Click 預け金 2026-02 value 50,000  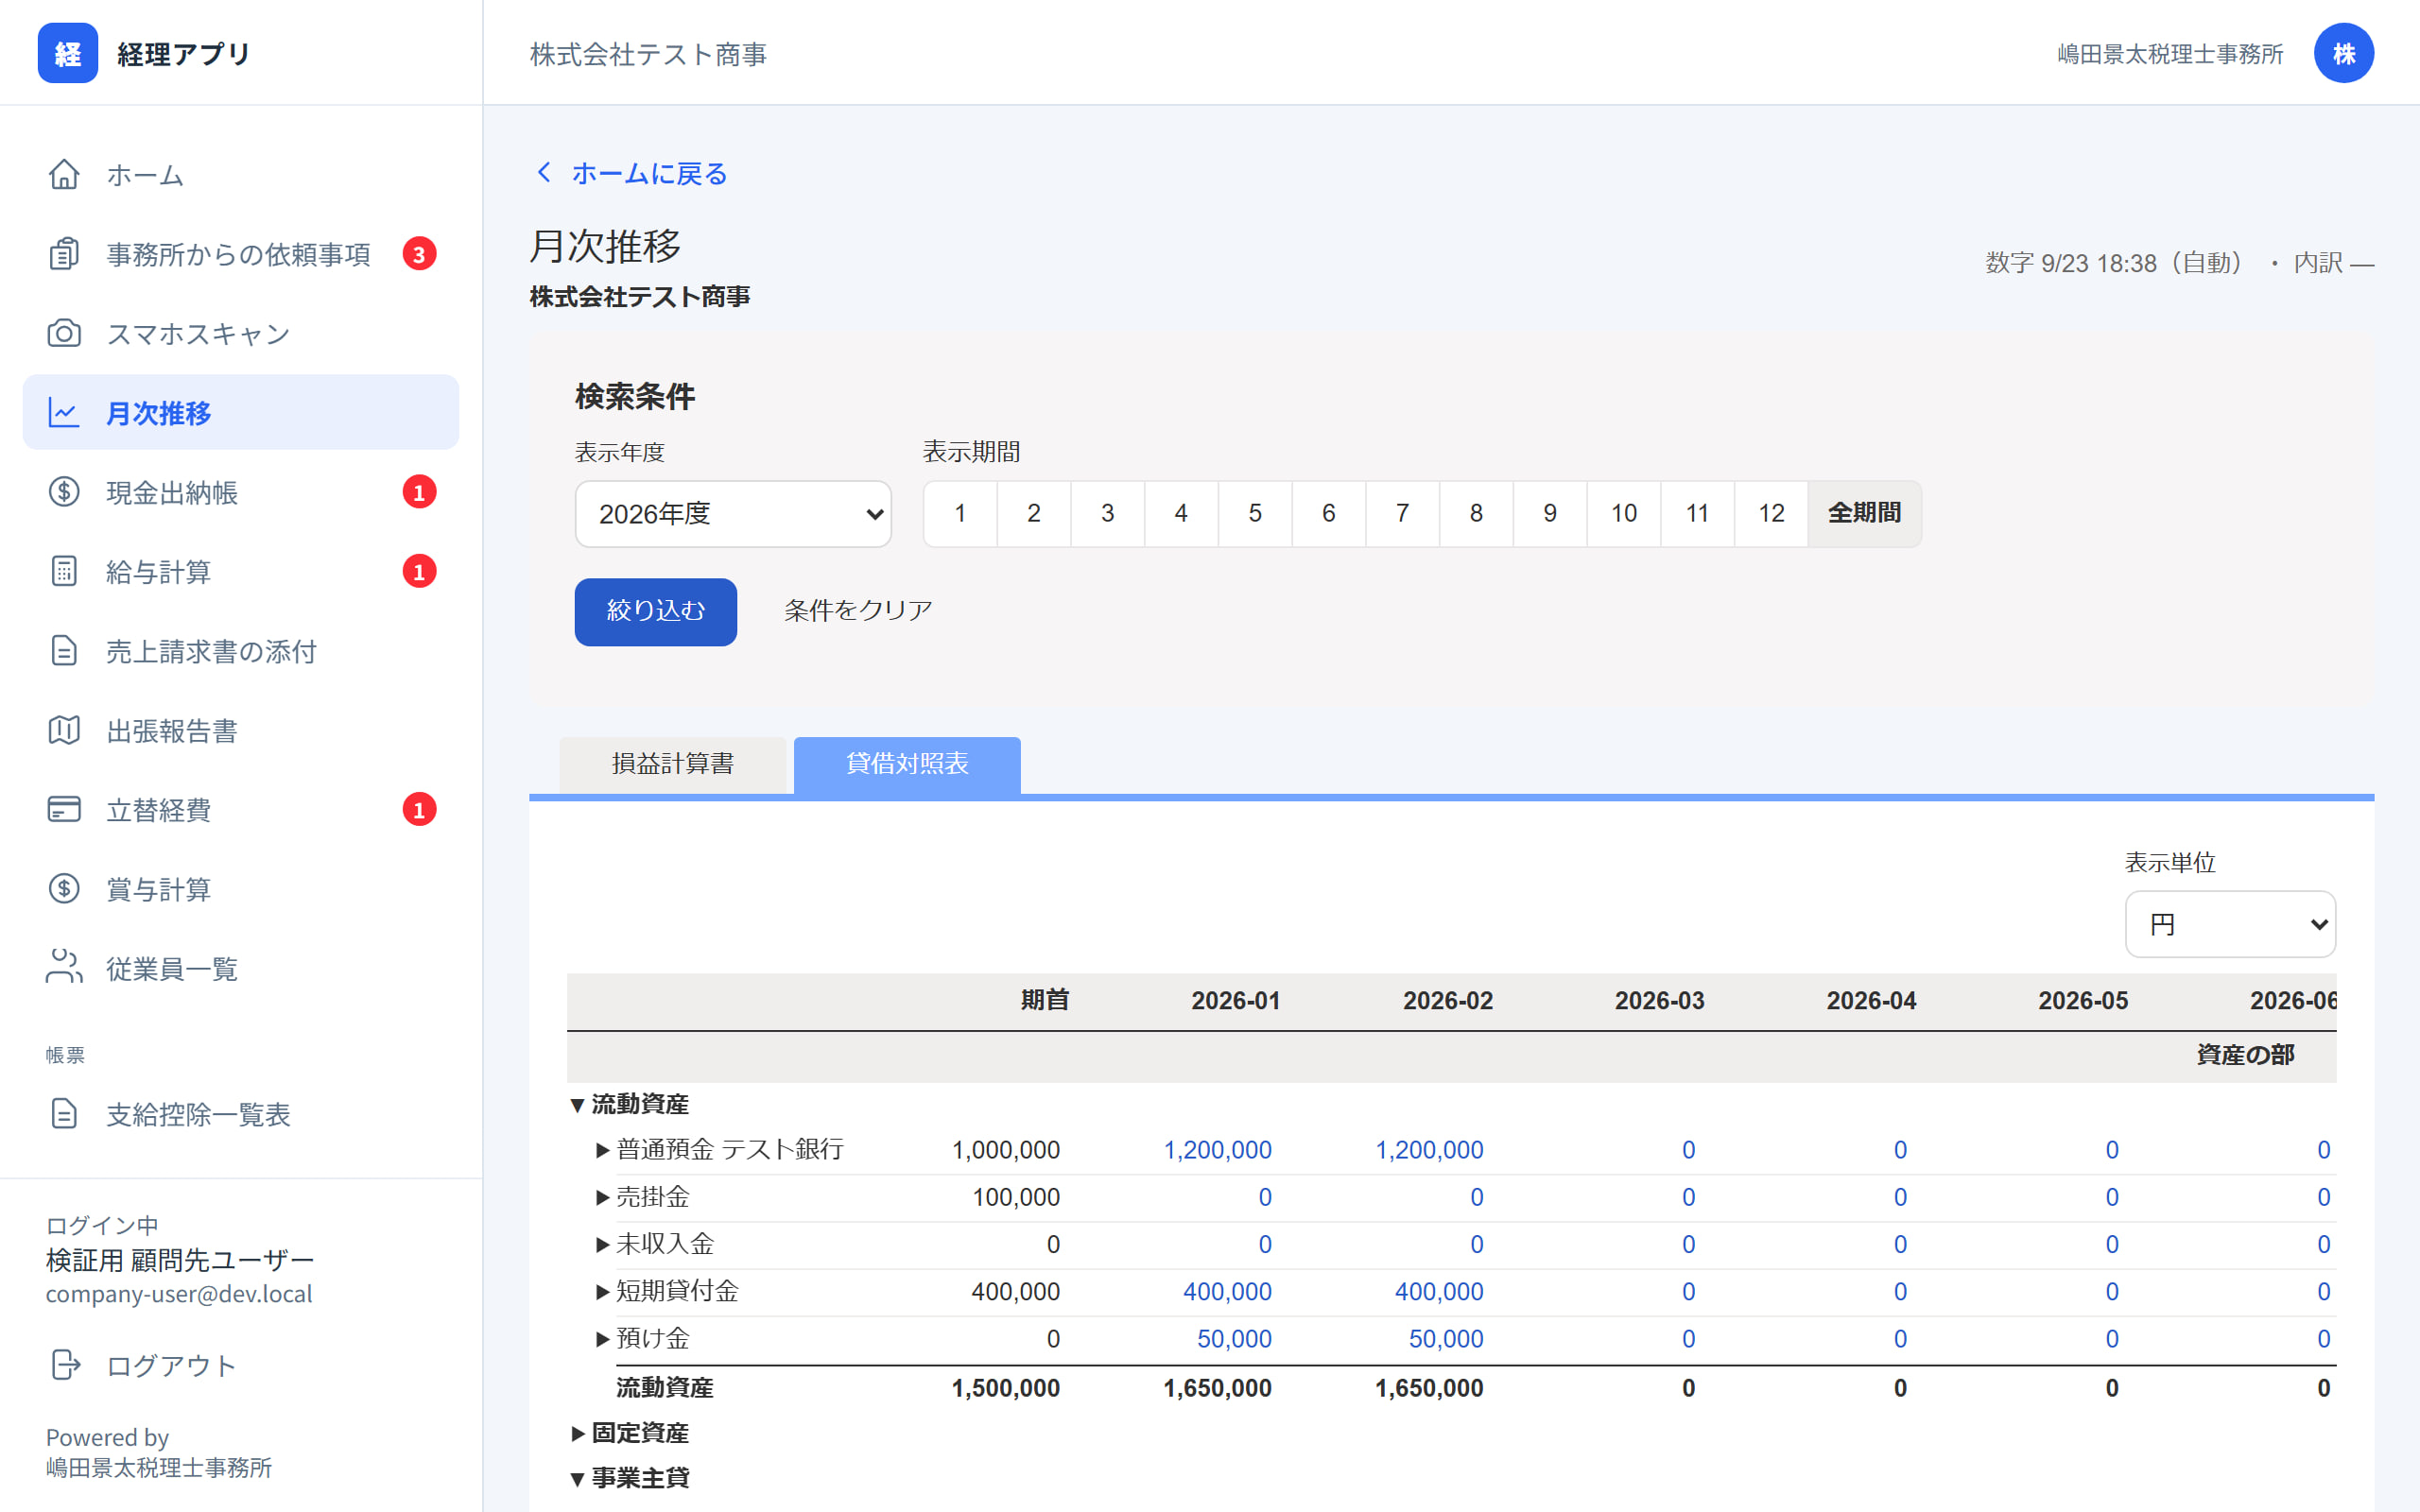[x=1446, y=1340]
